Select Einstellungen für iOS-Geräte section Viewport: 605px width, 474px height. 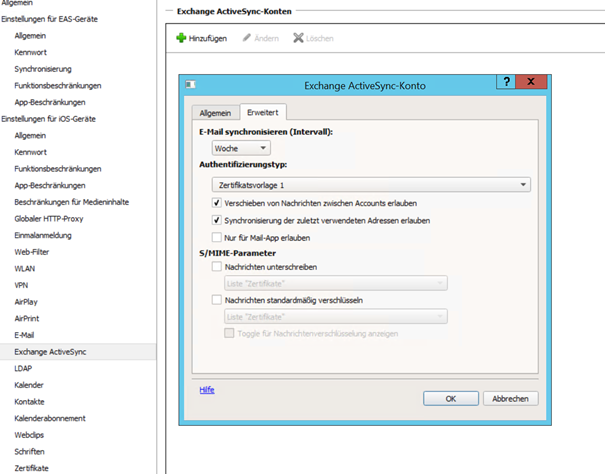click(49, 118)
